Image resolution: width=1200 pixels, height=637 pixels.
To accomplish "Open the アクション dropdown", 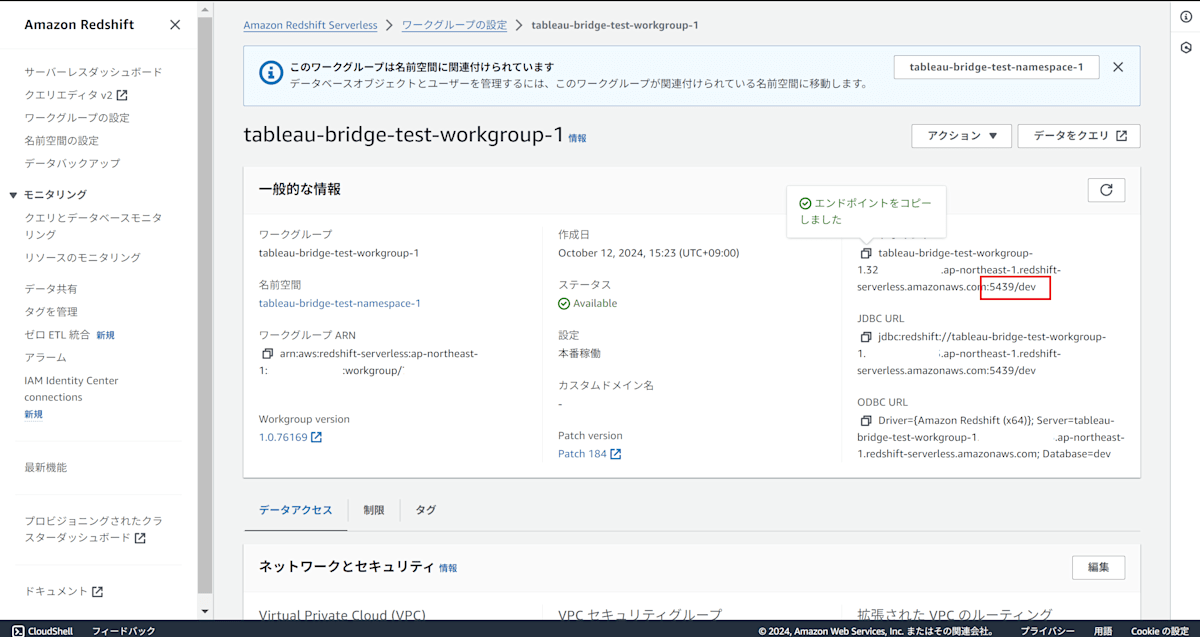I will 962,136.
